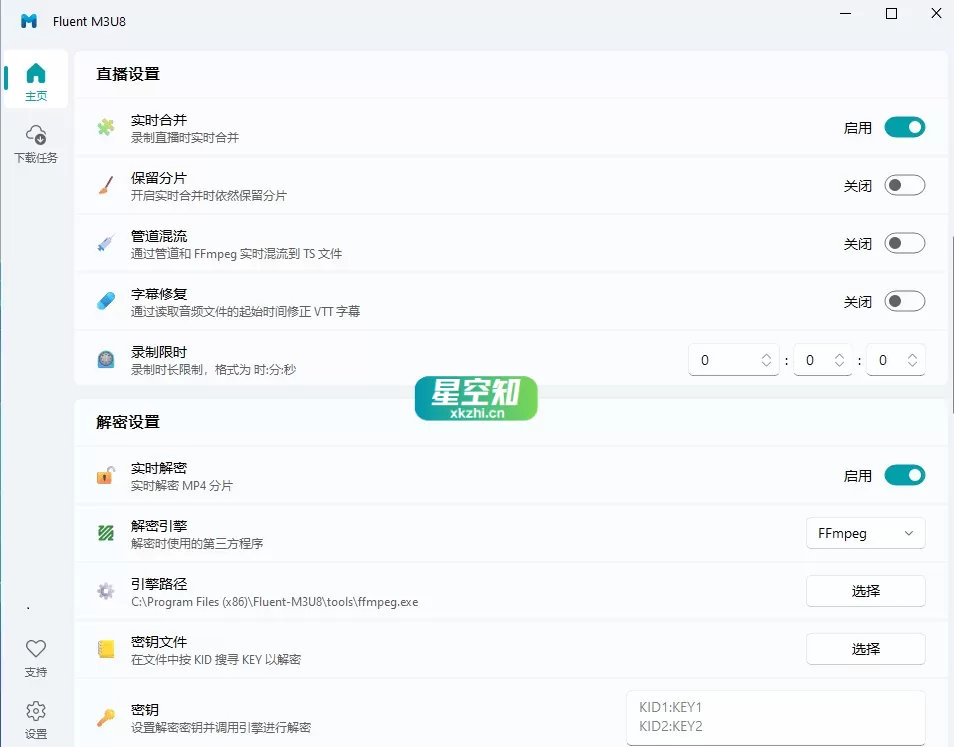Click the 选择 button next to 引擎路径
Screen dimensions: 954x747
pos(865,591)
